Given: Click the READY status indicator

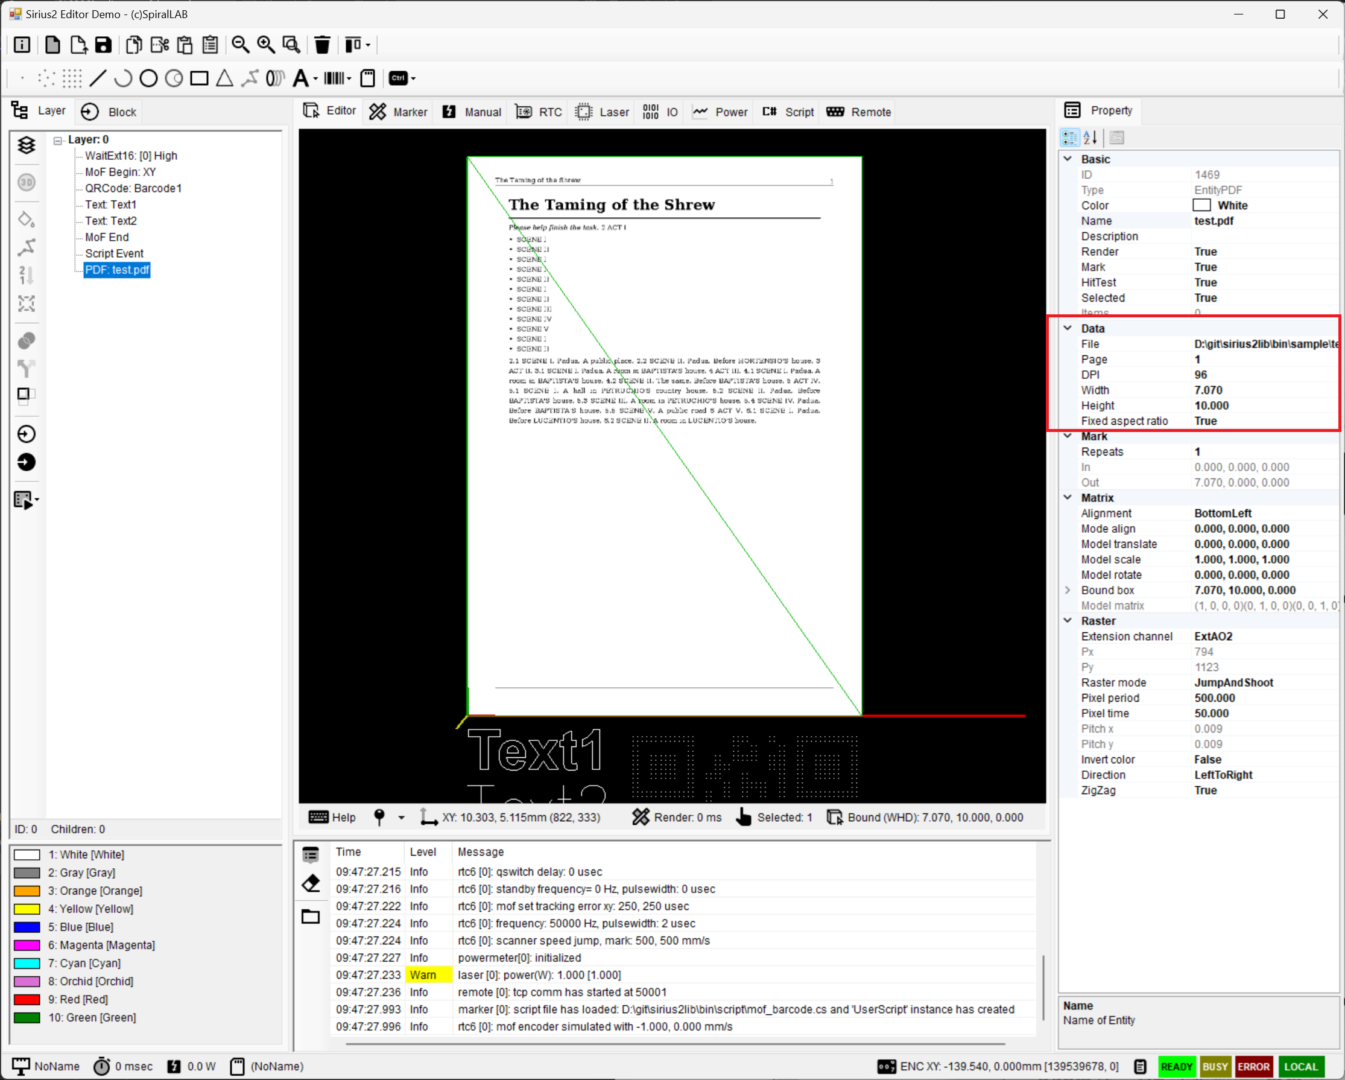Looking at the screenshot, I should (1176, 1066).
